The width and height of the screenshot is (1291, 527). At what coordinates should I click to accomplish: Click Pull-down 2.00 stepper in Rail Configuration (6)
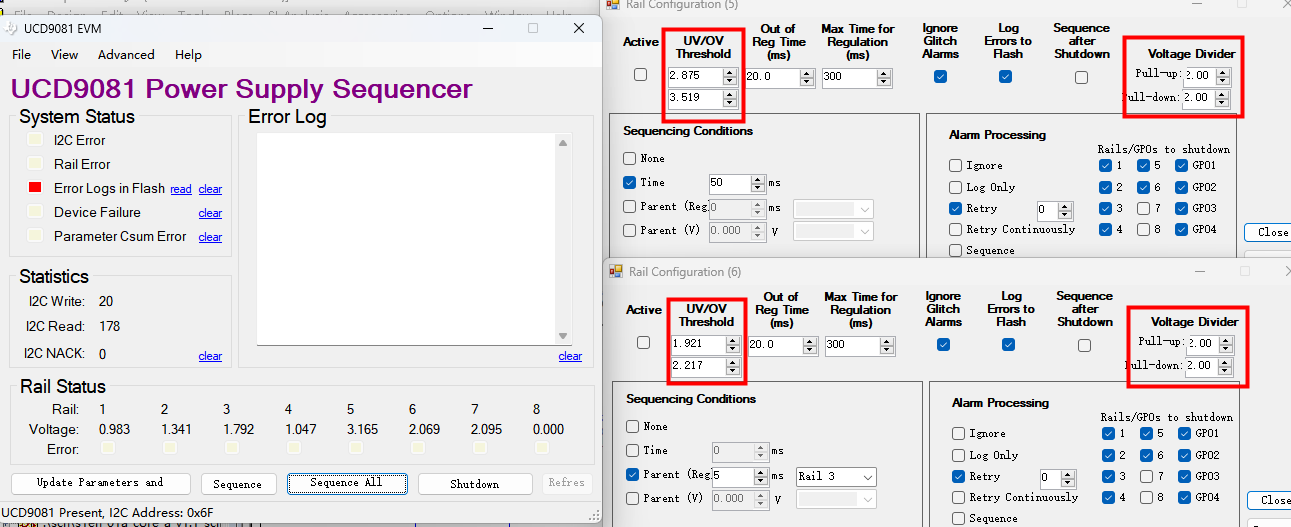(1226, 365)
